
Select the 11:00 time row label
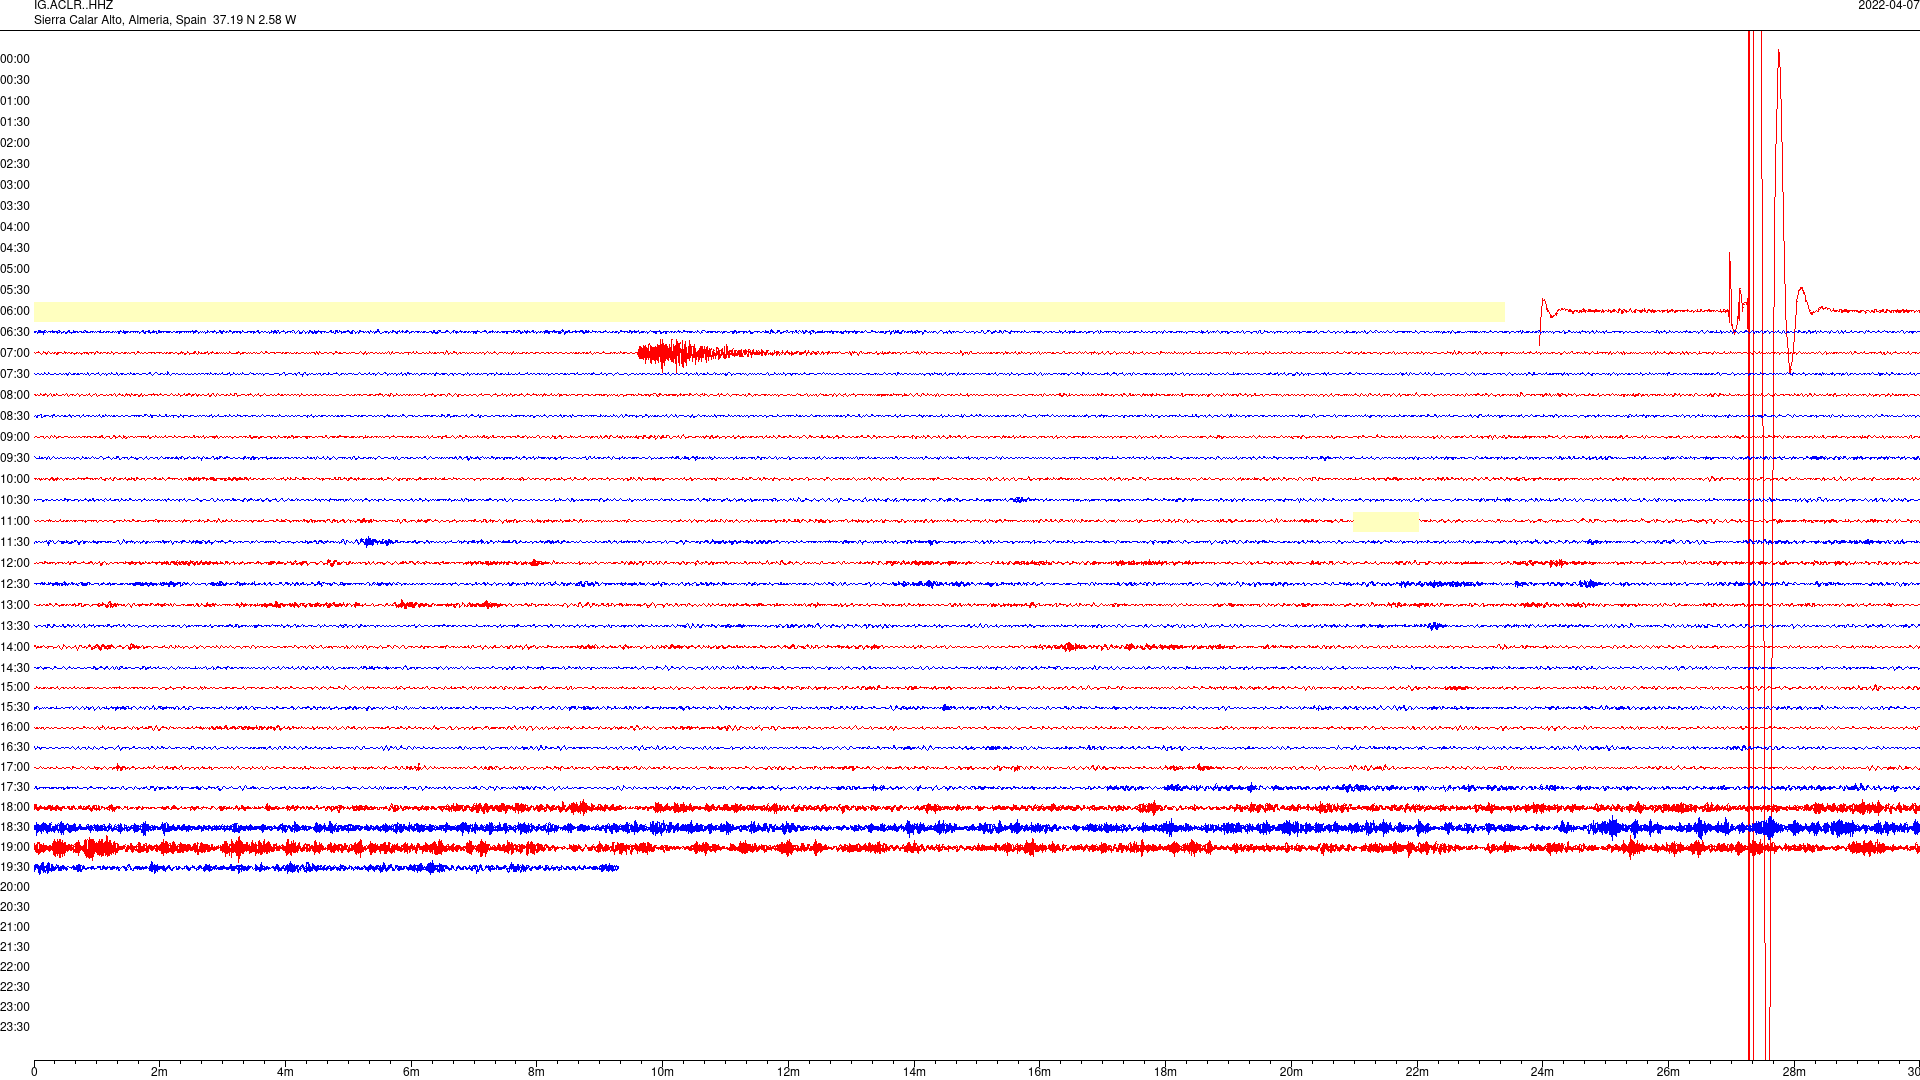(x=15, y=521)
